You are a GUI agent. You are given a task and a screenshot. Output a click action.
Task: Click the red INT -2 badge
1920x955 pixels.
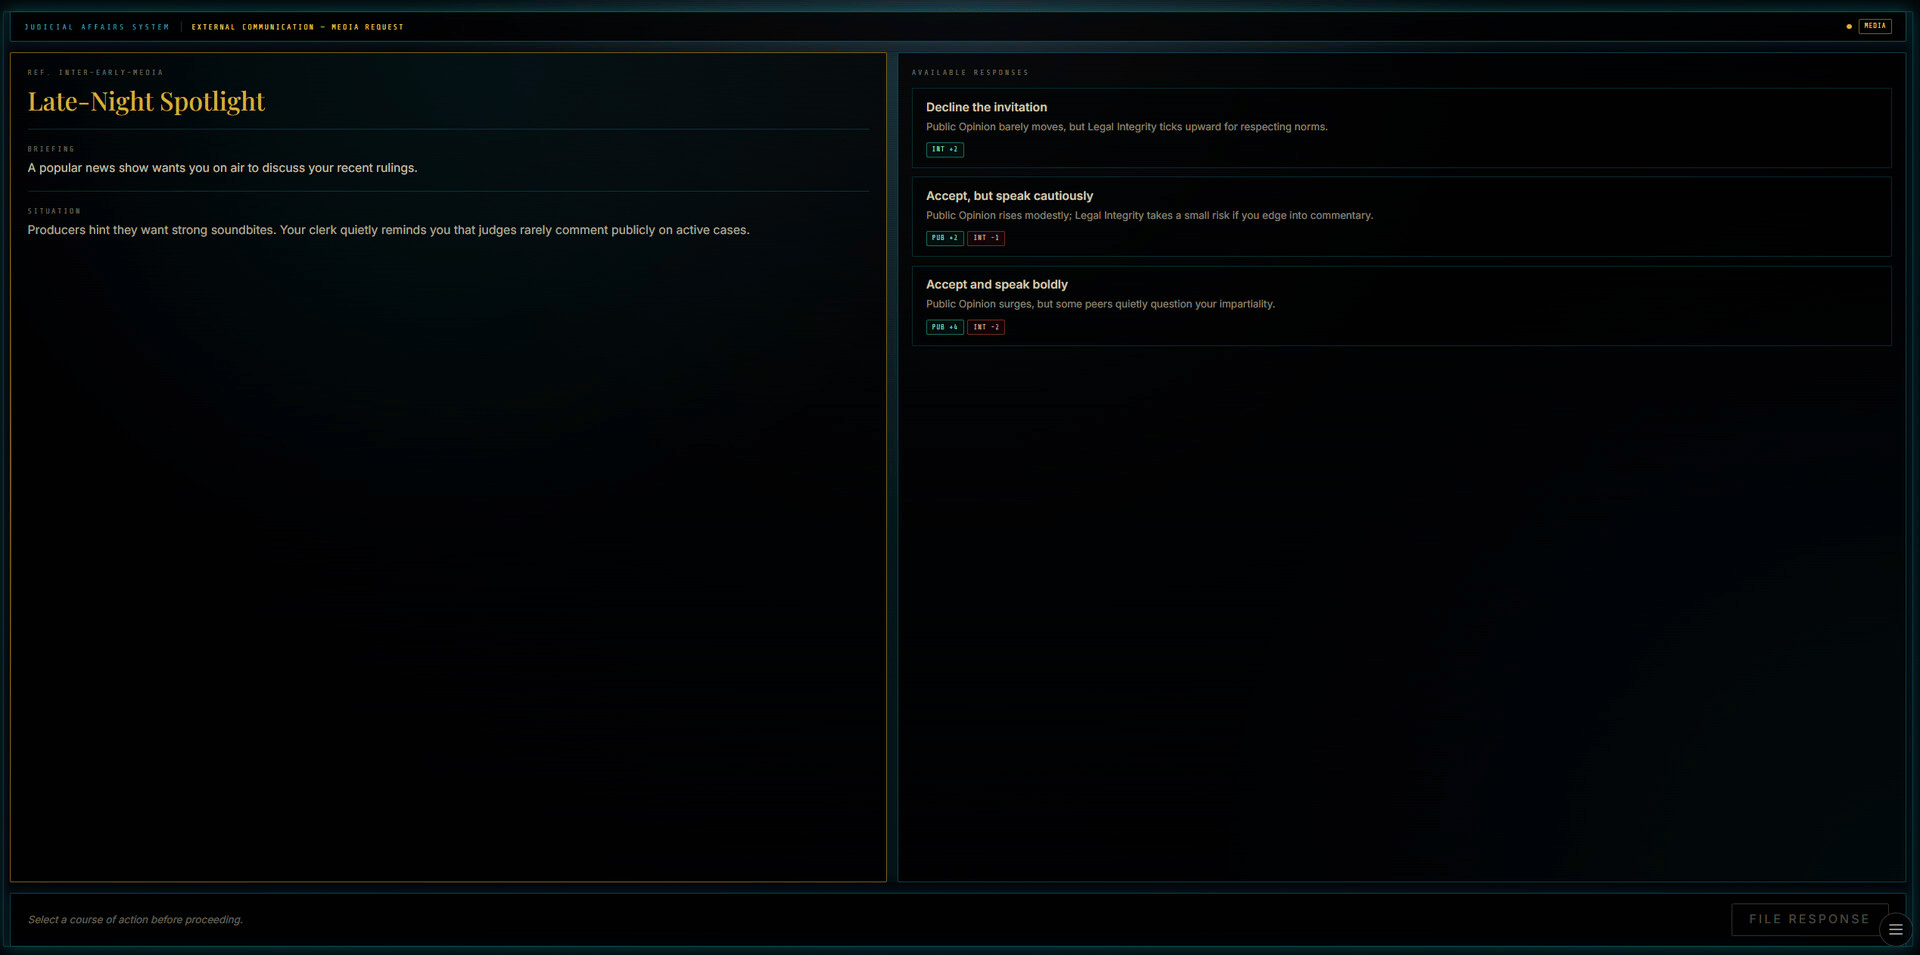(x=986, y=327)
